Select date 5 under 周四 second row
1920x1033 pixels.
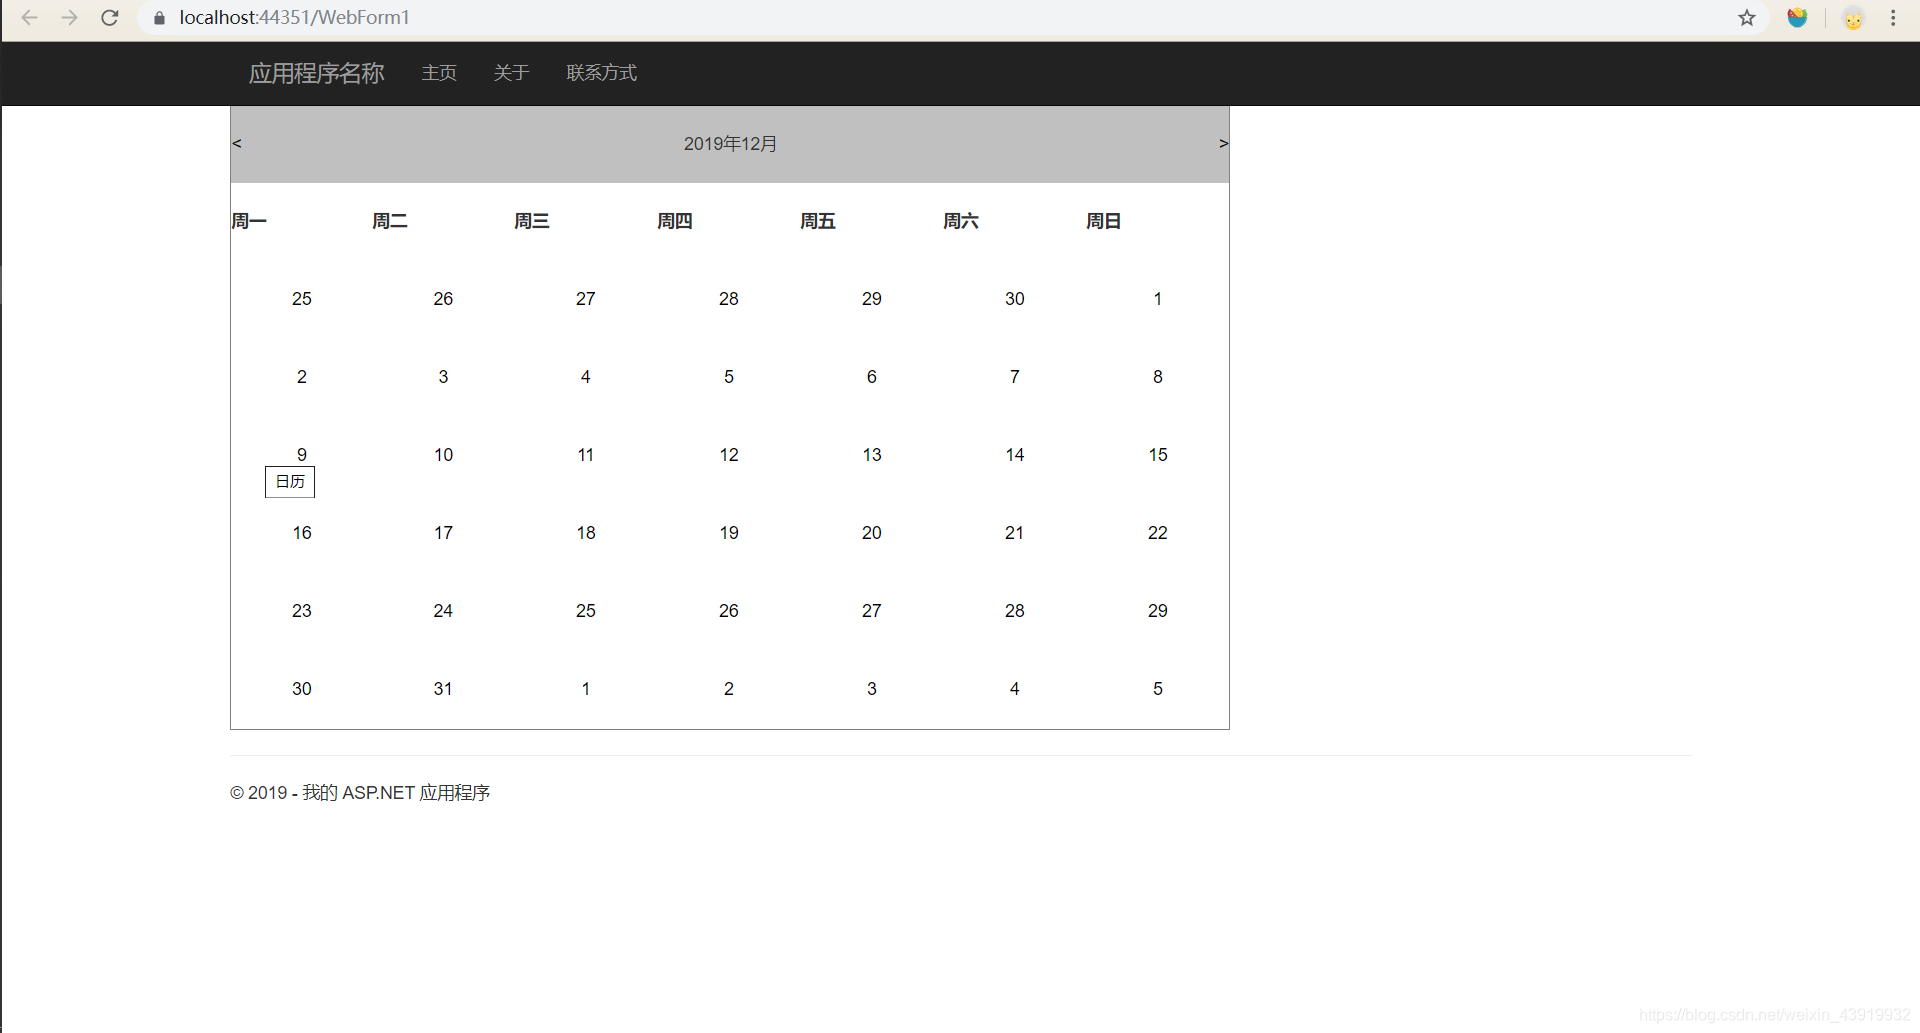pyautogui.click(x=729, y=377)
